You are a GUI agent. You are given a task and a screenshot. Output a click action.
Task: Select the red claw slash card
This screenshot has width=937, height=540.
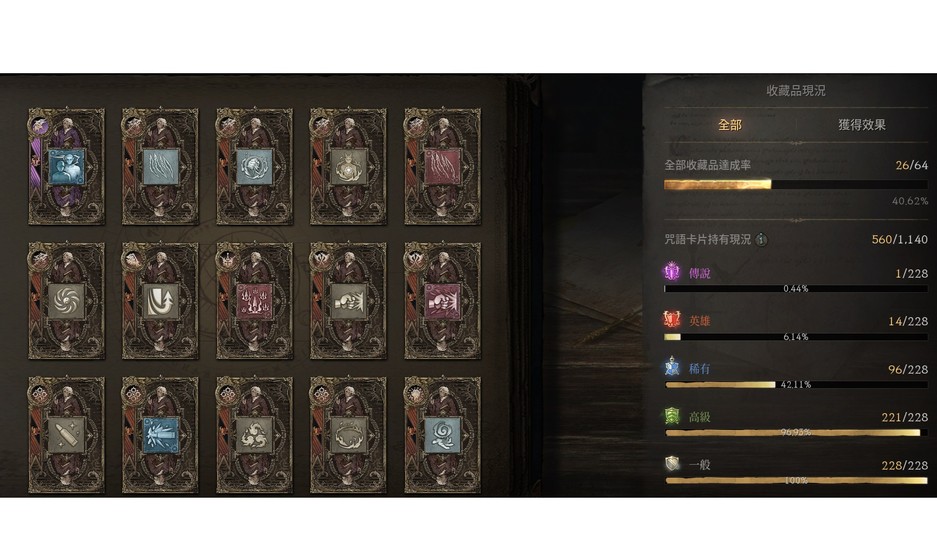(442, 167)
